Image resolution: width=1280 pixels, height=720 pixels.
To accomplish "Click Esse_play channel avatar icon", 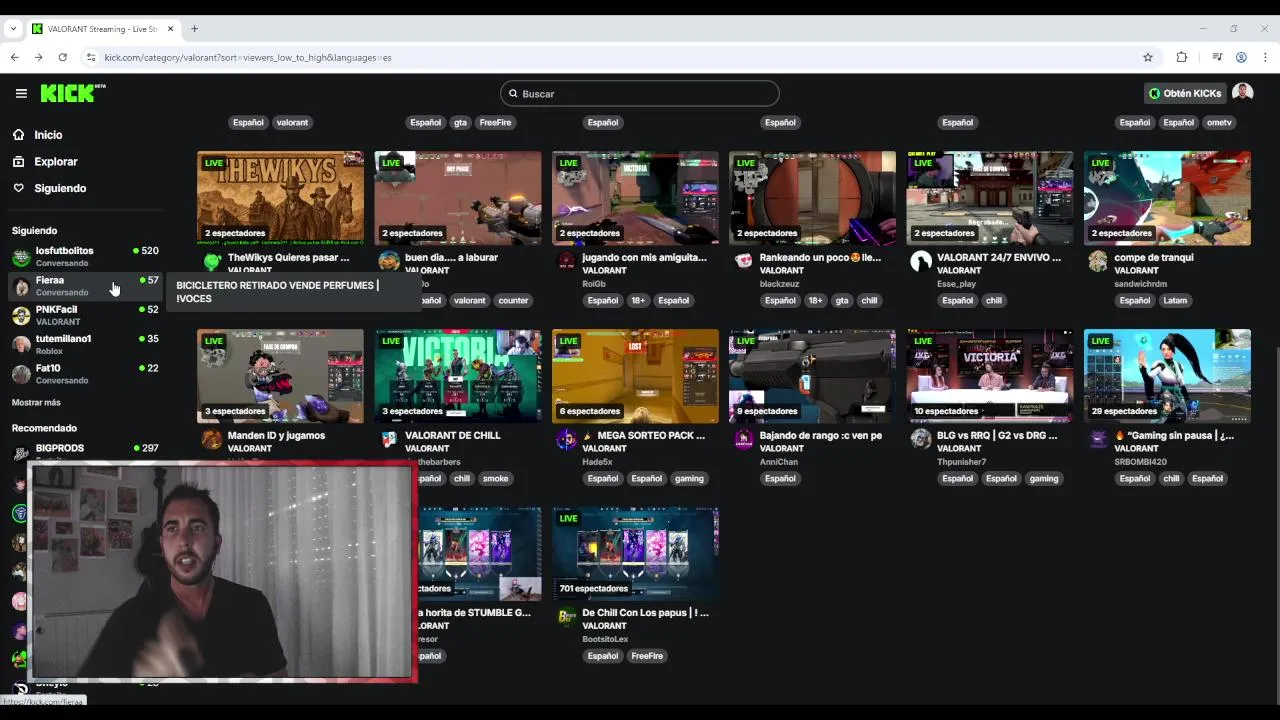I will (x=920, y=262).
